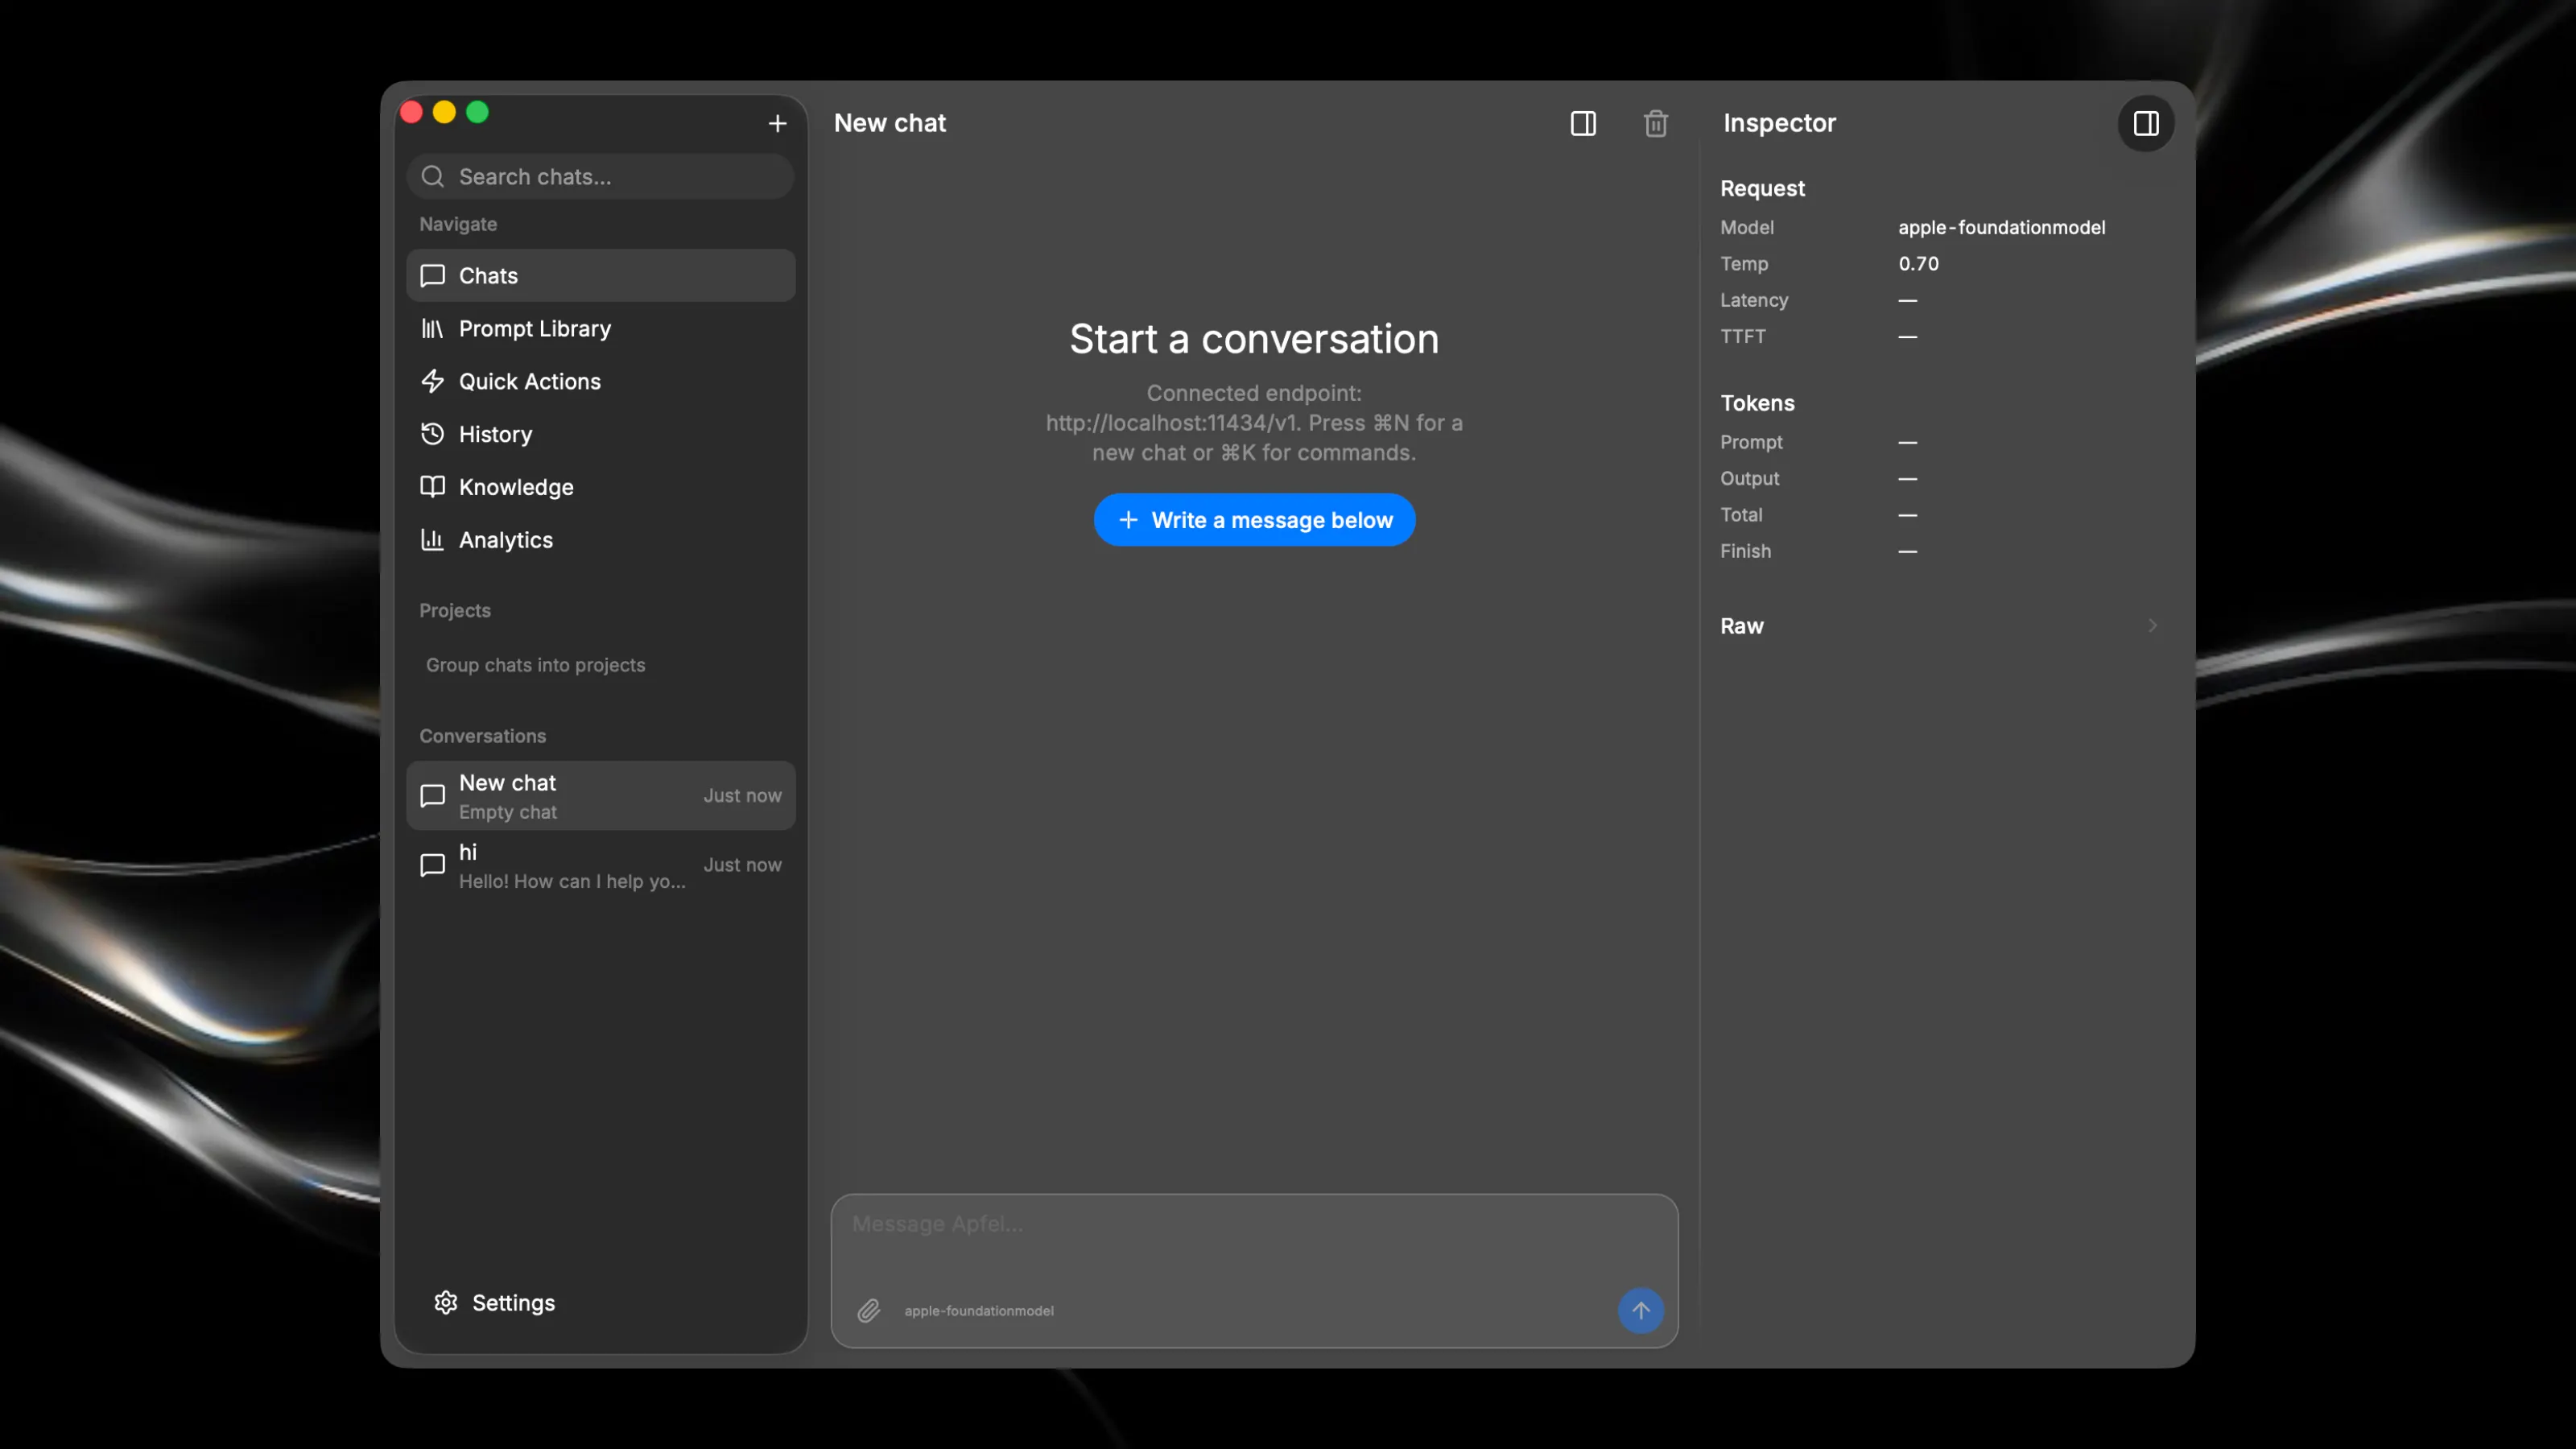Click the Message Apfel text input
2576x1449 pixels.
1254,1224
